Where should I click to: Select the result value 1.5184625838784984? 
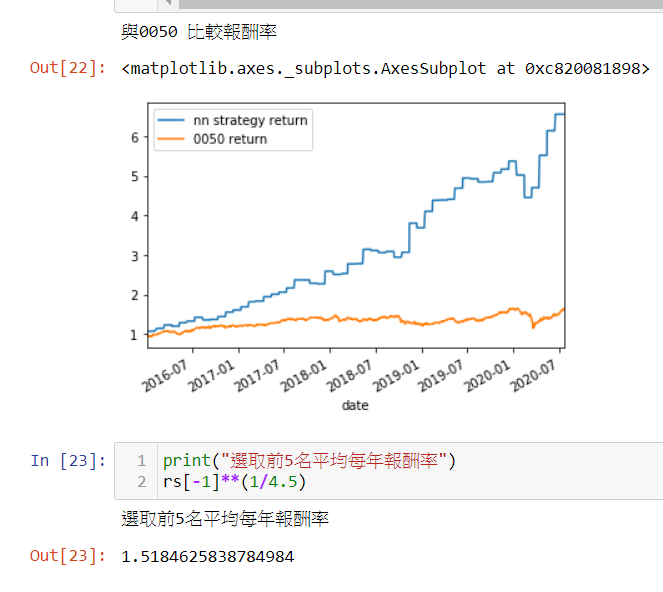207,556
